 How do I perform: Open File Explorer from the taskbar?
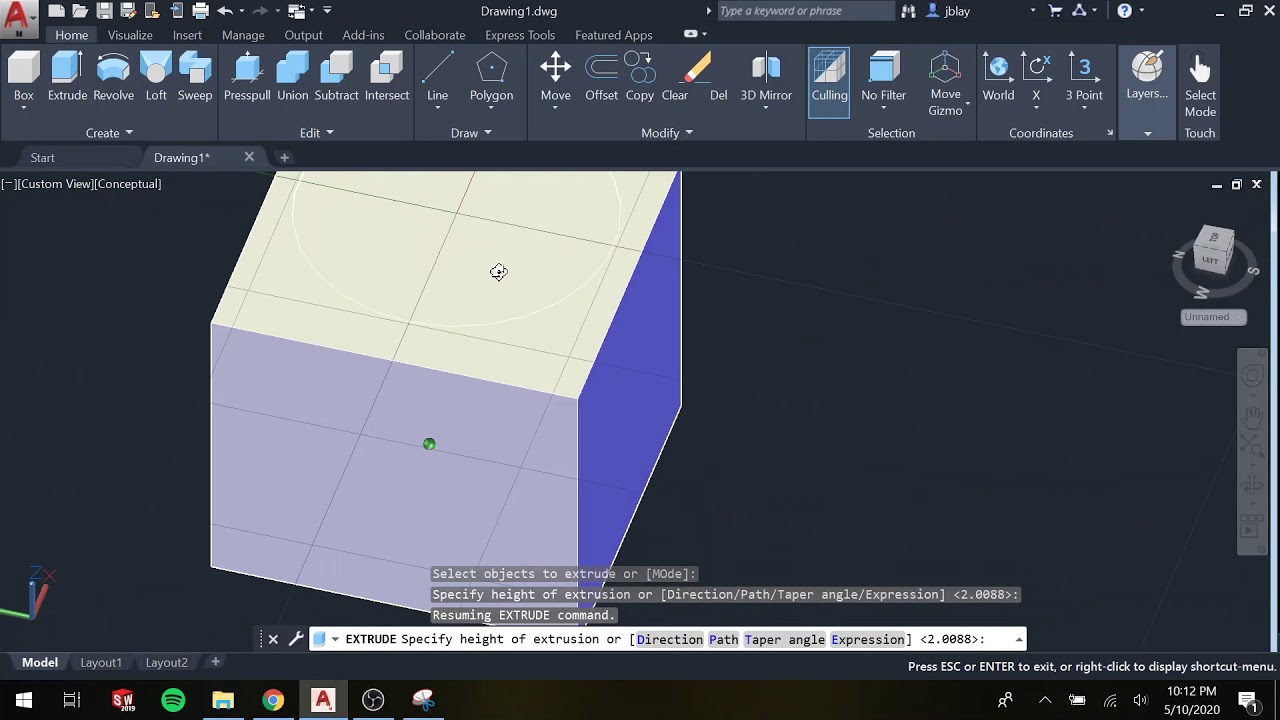223,700
